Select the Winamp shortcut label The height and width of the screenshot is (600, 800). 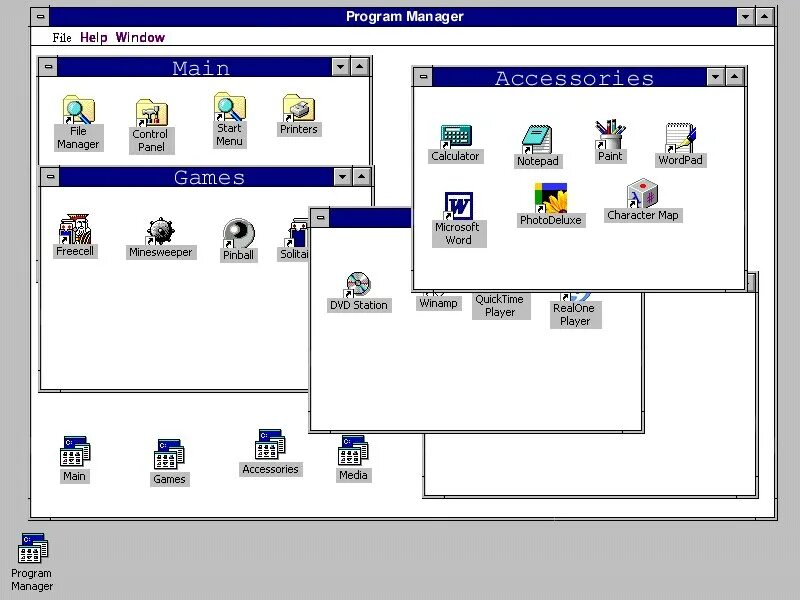pos(438,303)
